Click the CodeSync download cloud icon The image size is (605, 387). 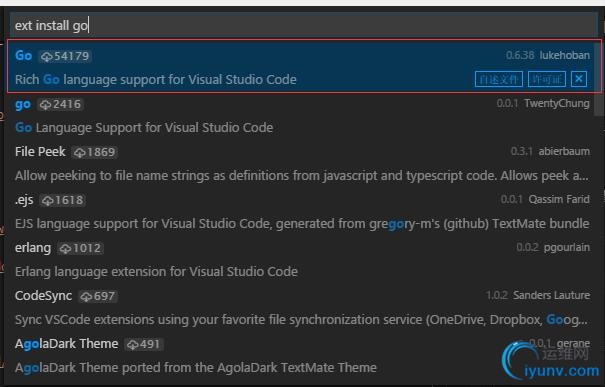pyautogui.click(x=86, y=296)
